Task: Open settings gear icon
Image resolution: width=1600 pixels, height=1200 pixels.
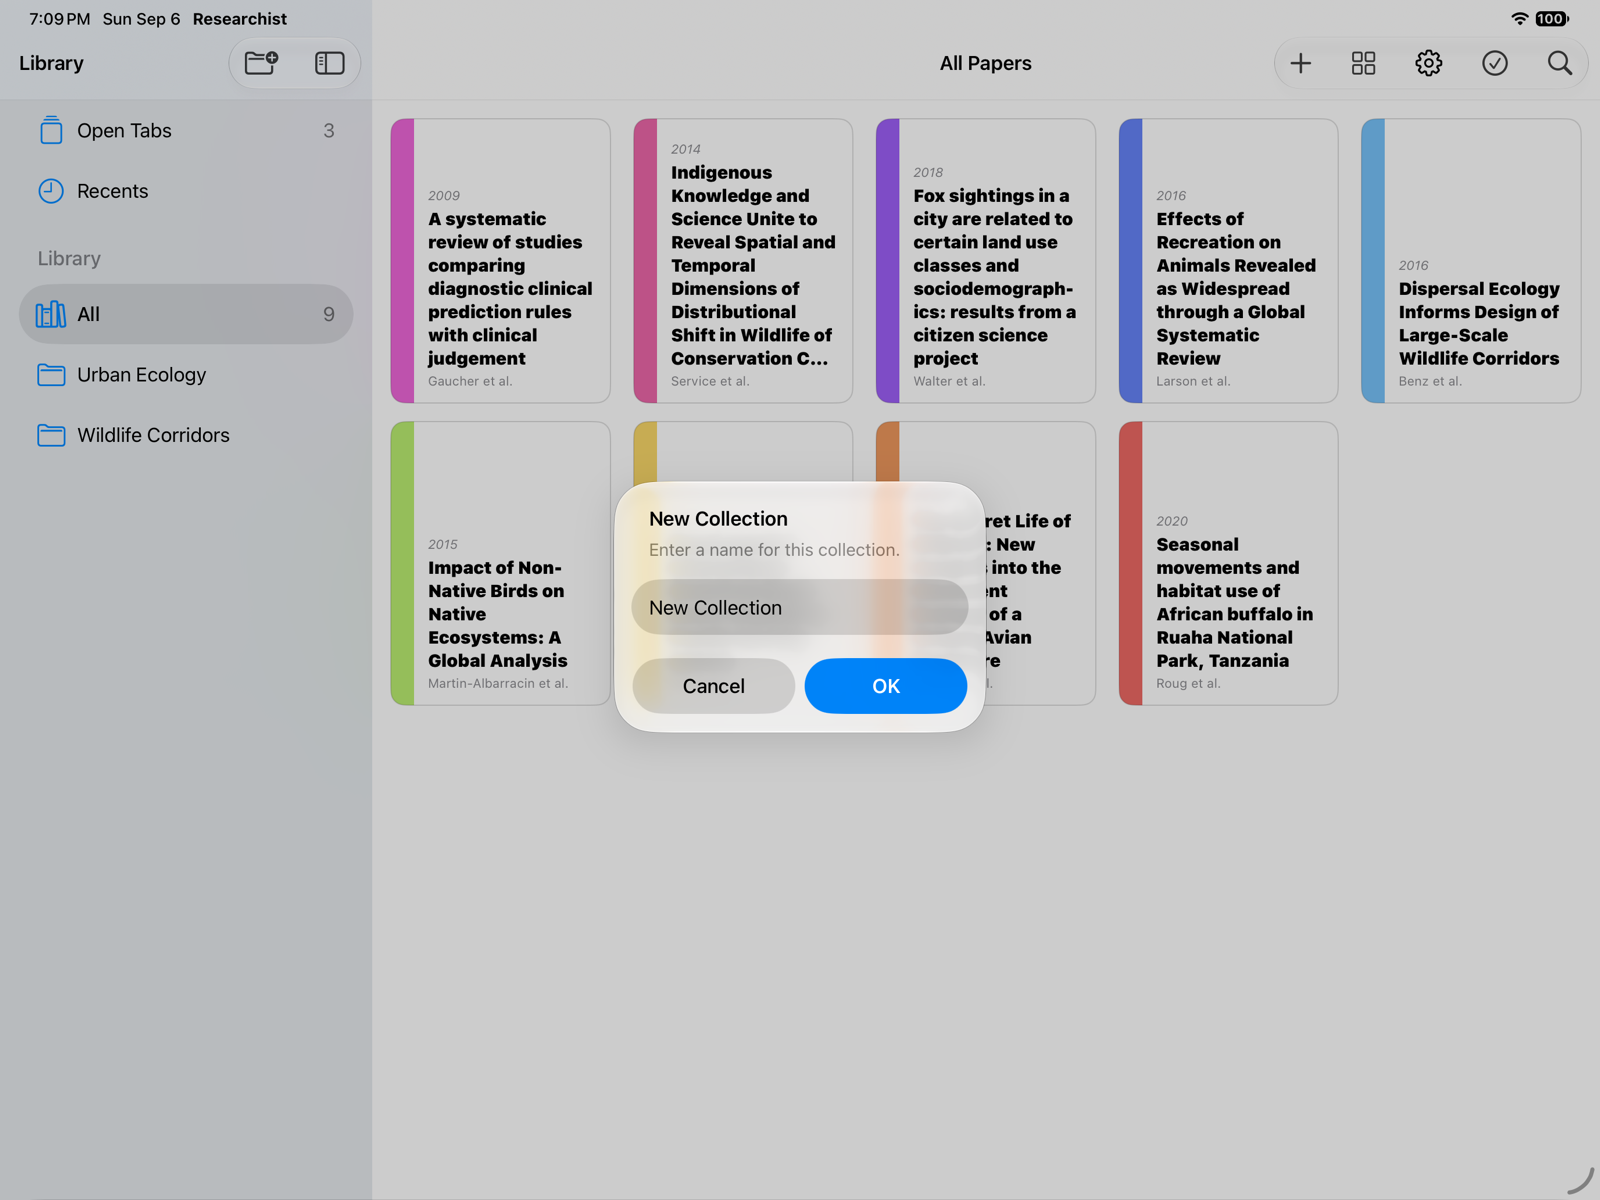Action: tap(1429, 63)
